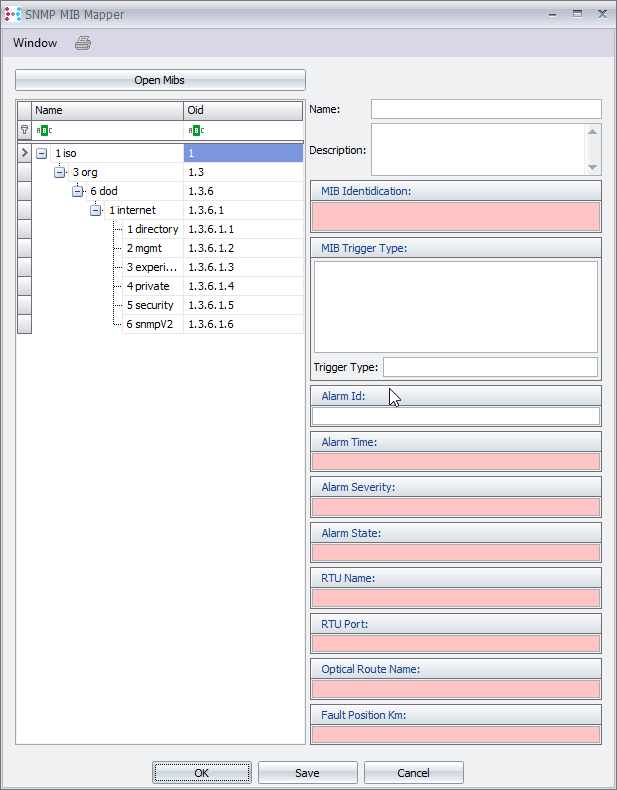Select the 6 snmpV2 tree row
The height and width of the screenshot is (790, 617).
(x=153, y=324)
